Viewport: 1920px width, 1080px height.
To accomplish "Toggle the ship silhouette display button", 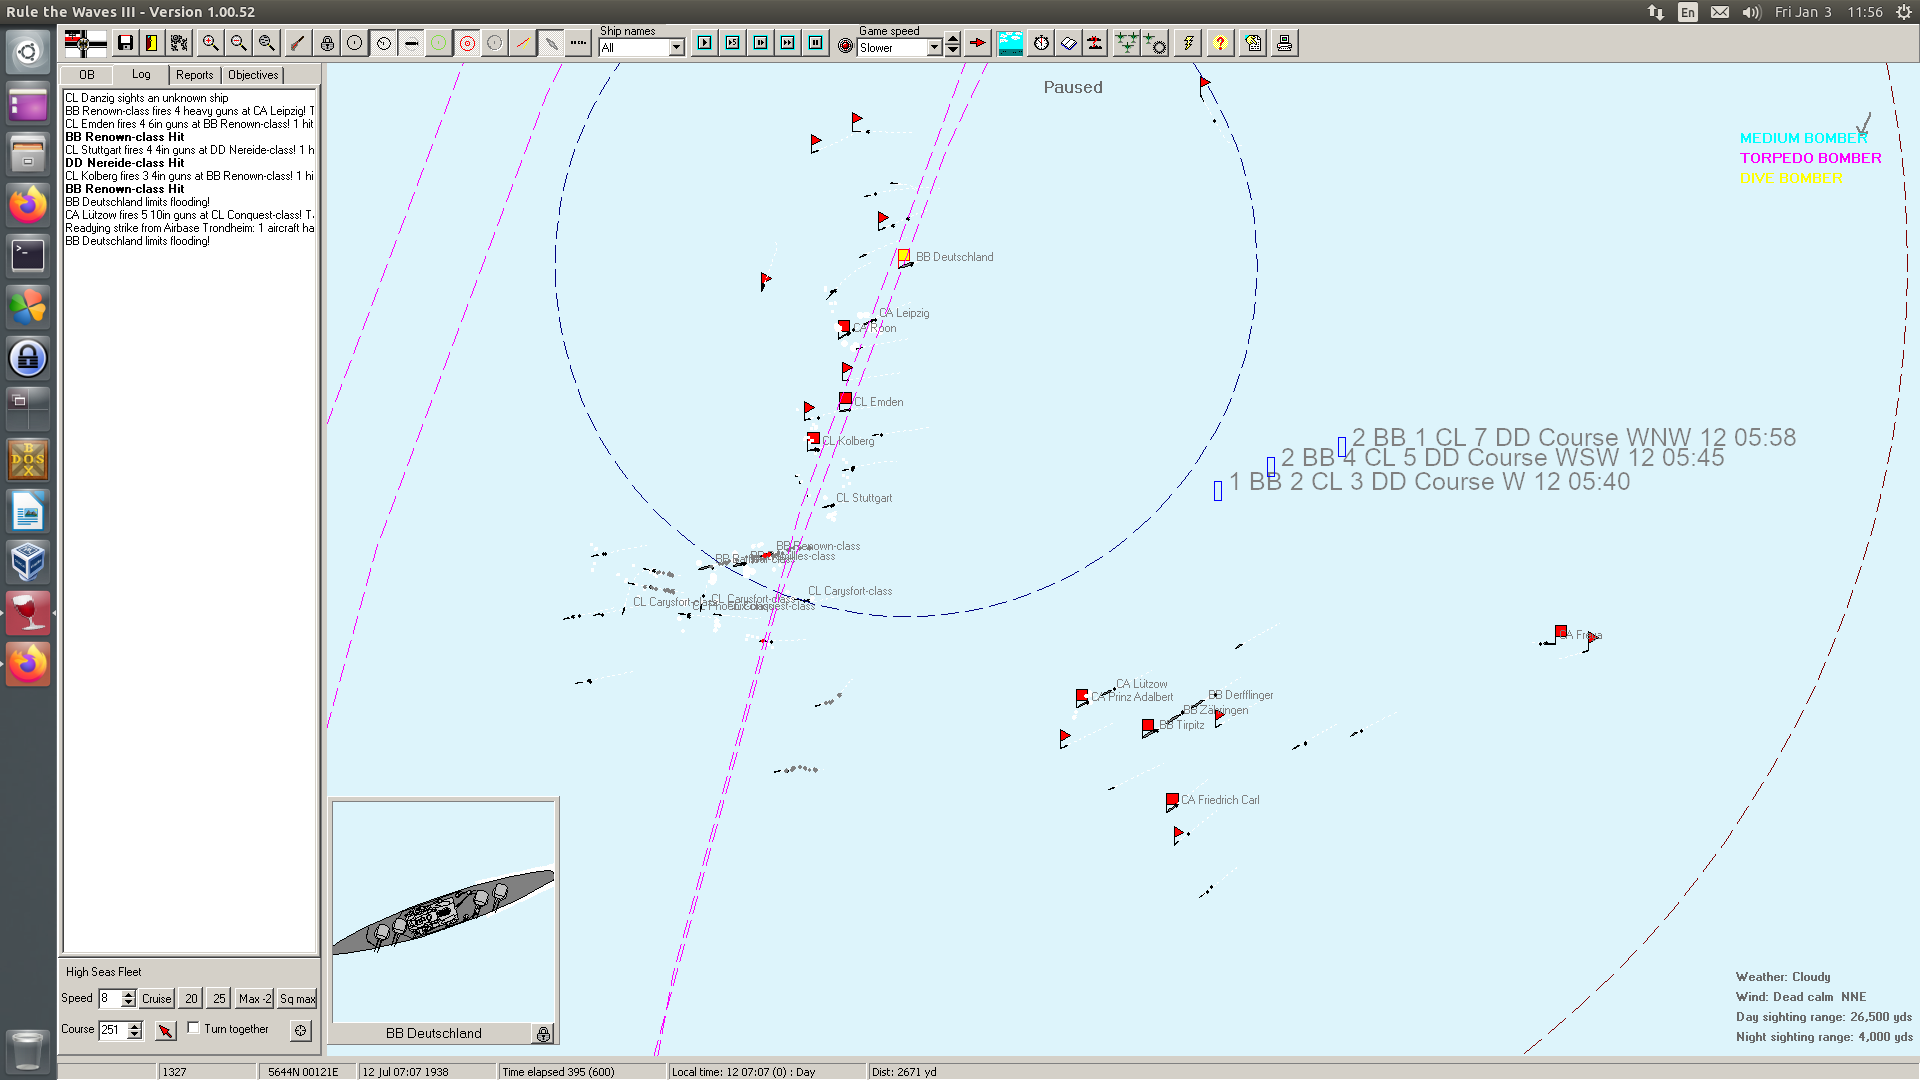I will 411,43.
